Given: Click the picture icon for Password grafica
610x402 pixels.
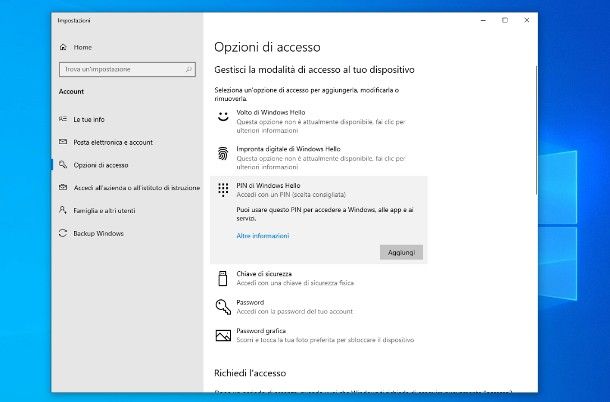Looking at the screenshot, I should tap(223, 335).
